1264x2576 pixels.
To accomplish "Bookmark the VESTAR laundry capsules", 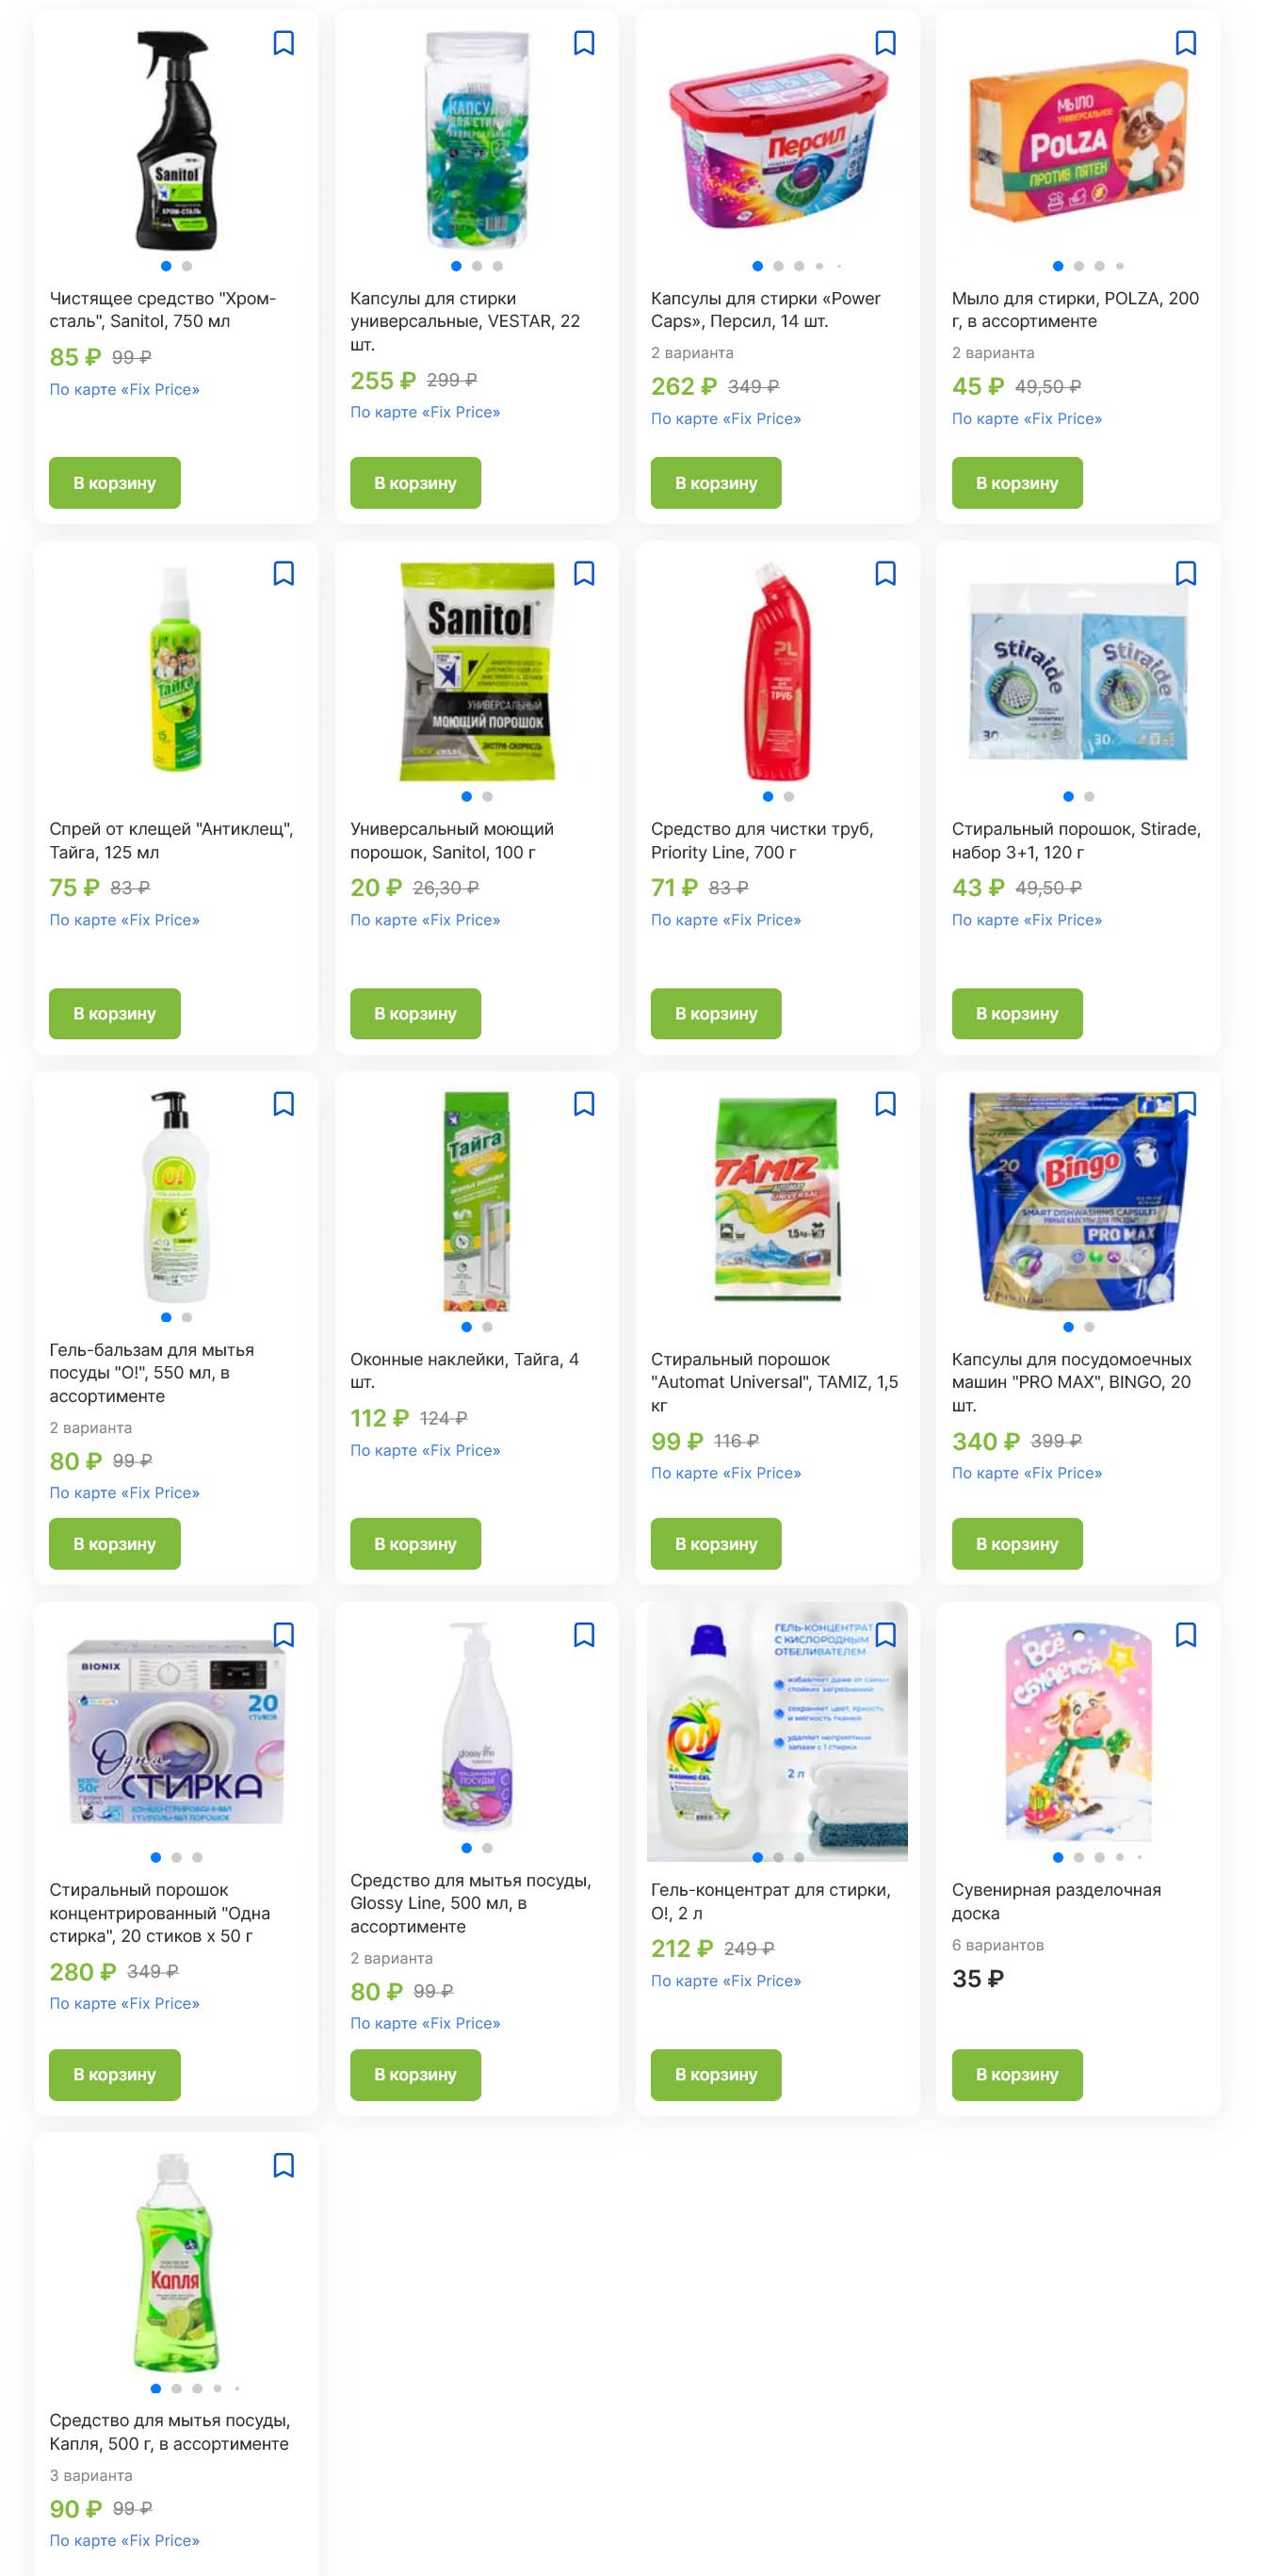I will pos(584,43).
